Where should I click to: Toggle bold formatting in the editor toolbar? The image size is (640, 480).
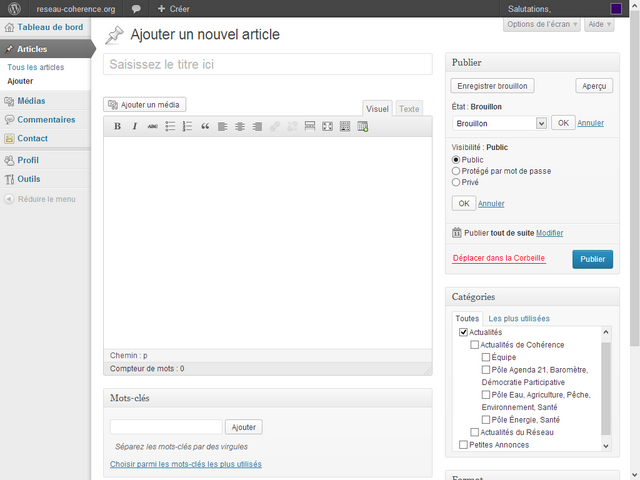coord(117,127)
